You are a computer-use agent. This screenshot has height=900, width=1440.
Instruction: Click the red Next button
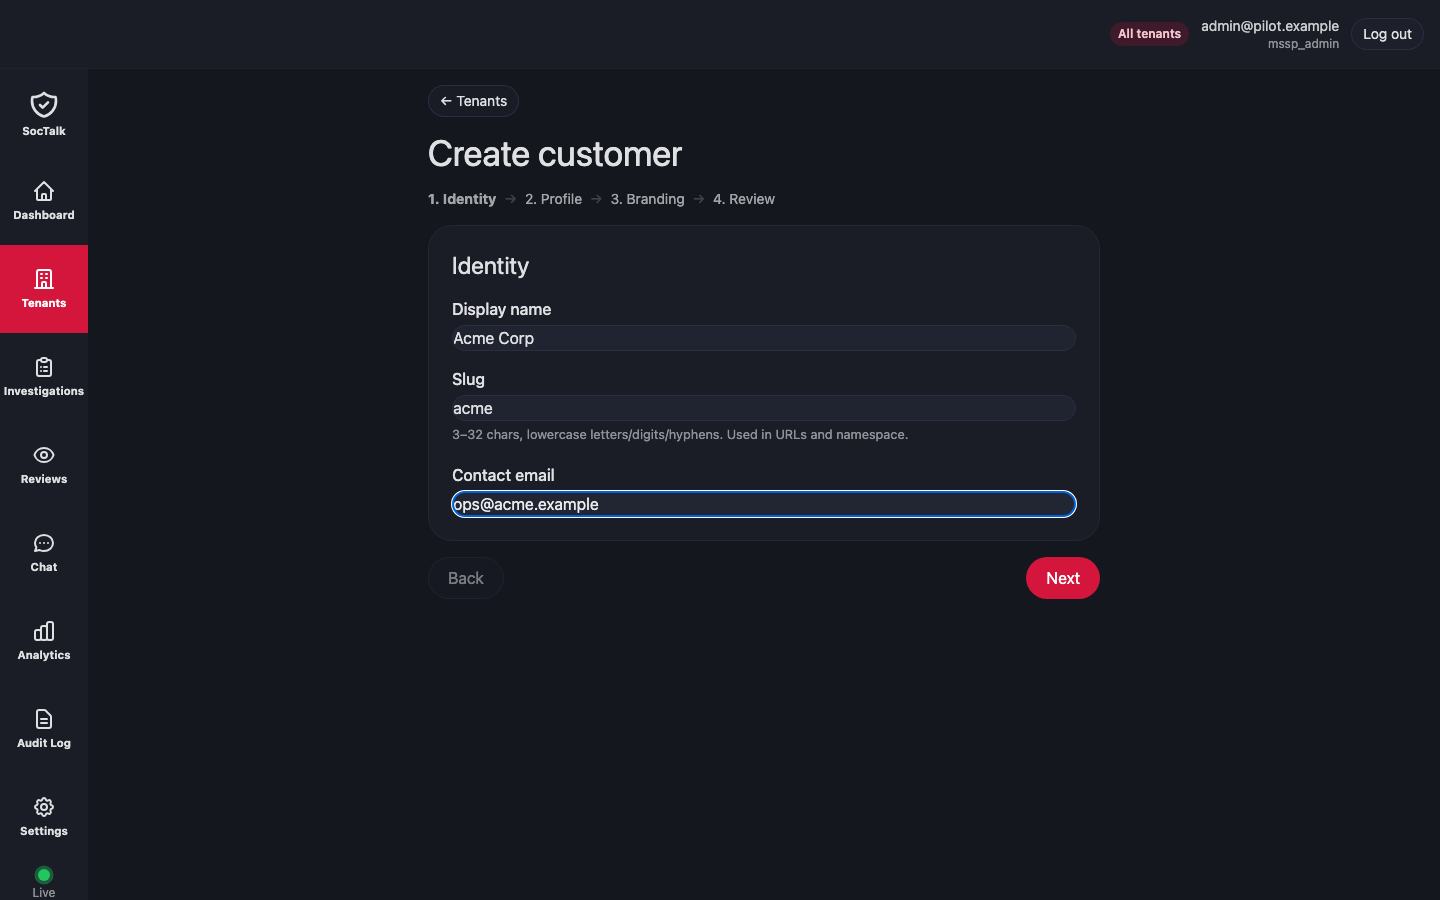pyautogui.click(x=1063, y=578)
